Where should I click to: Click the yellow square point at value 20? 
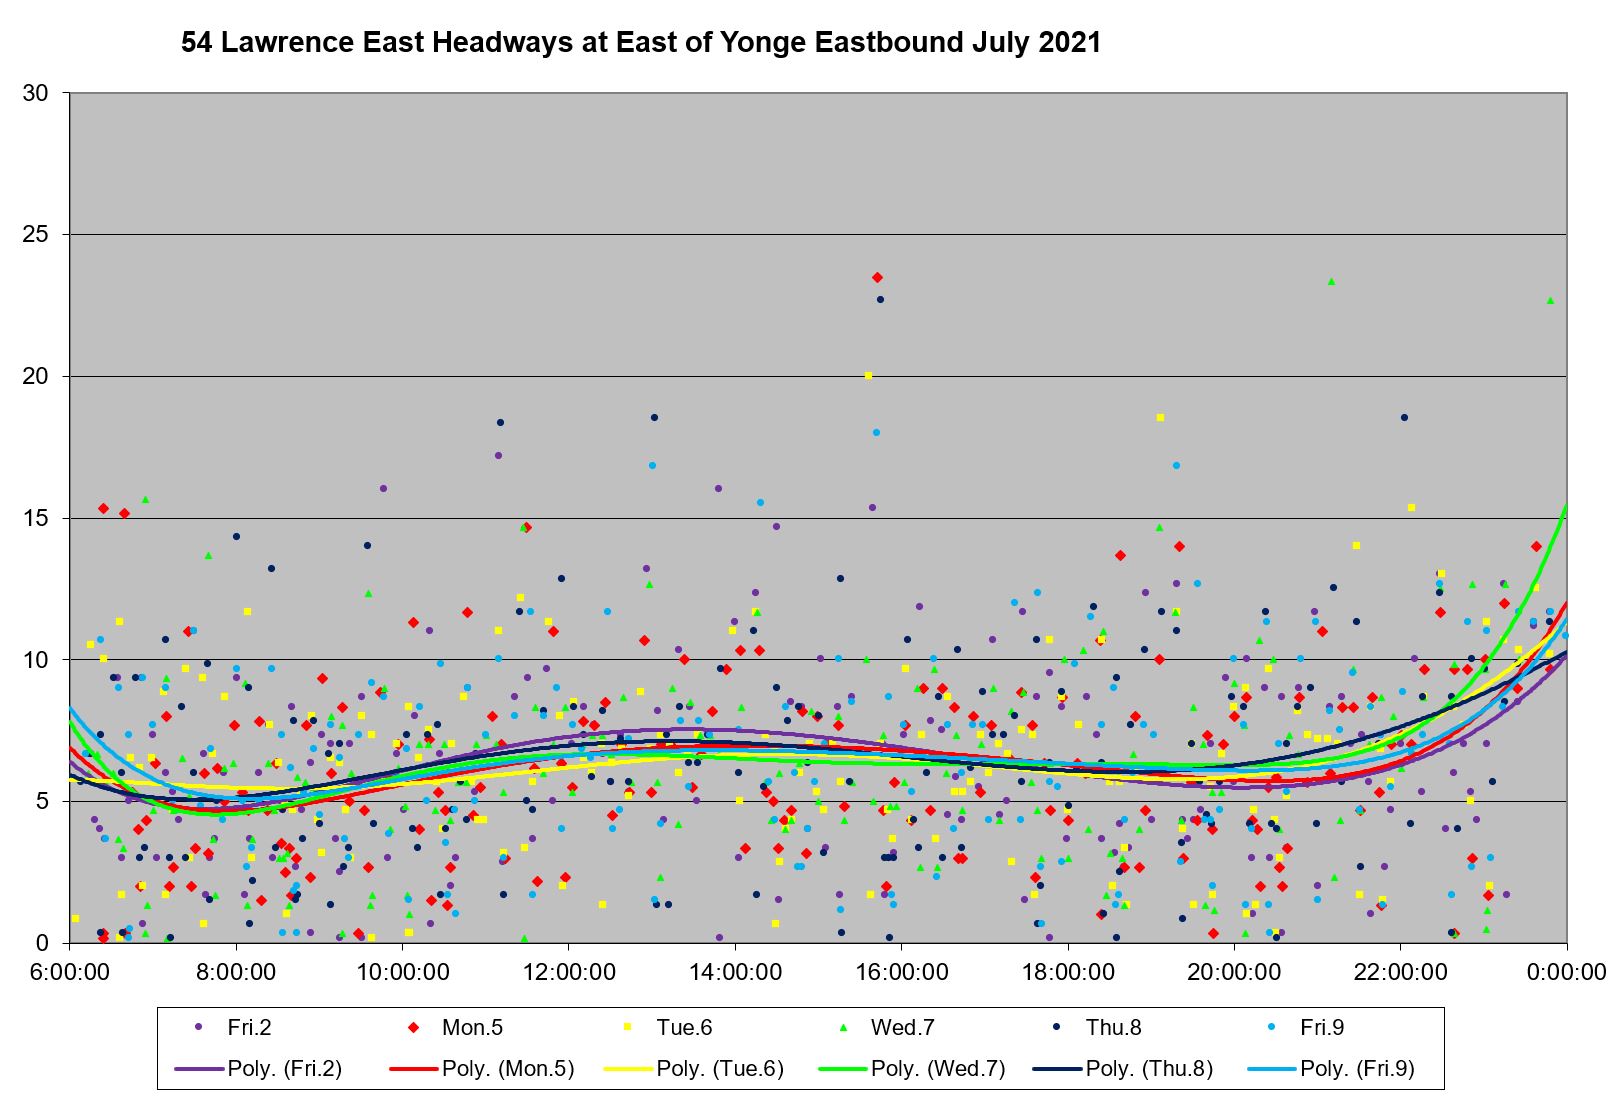coord(868,376)
